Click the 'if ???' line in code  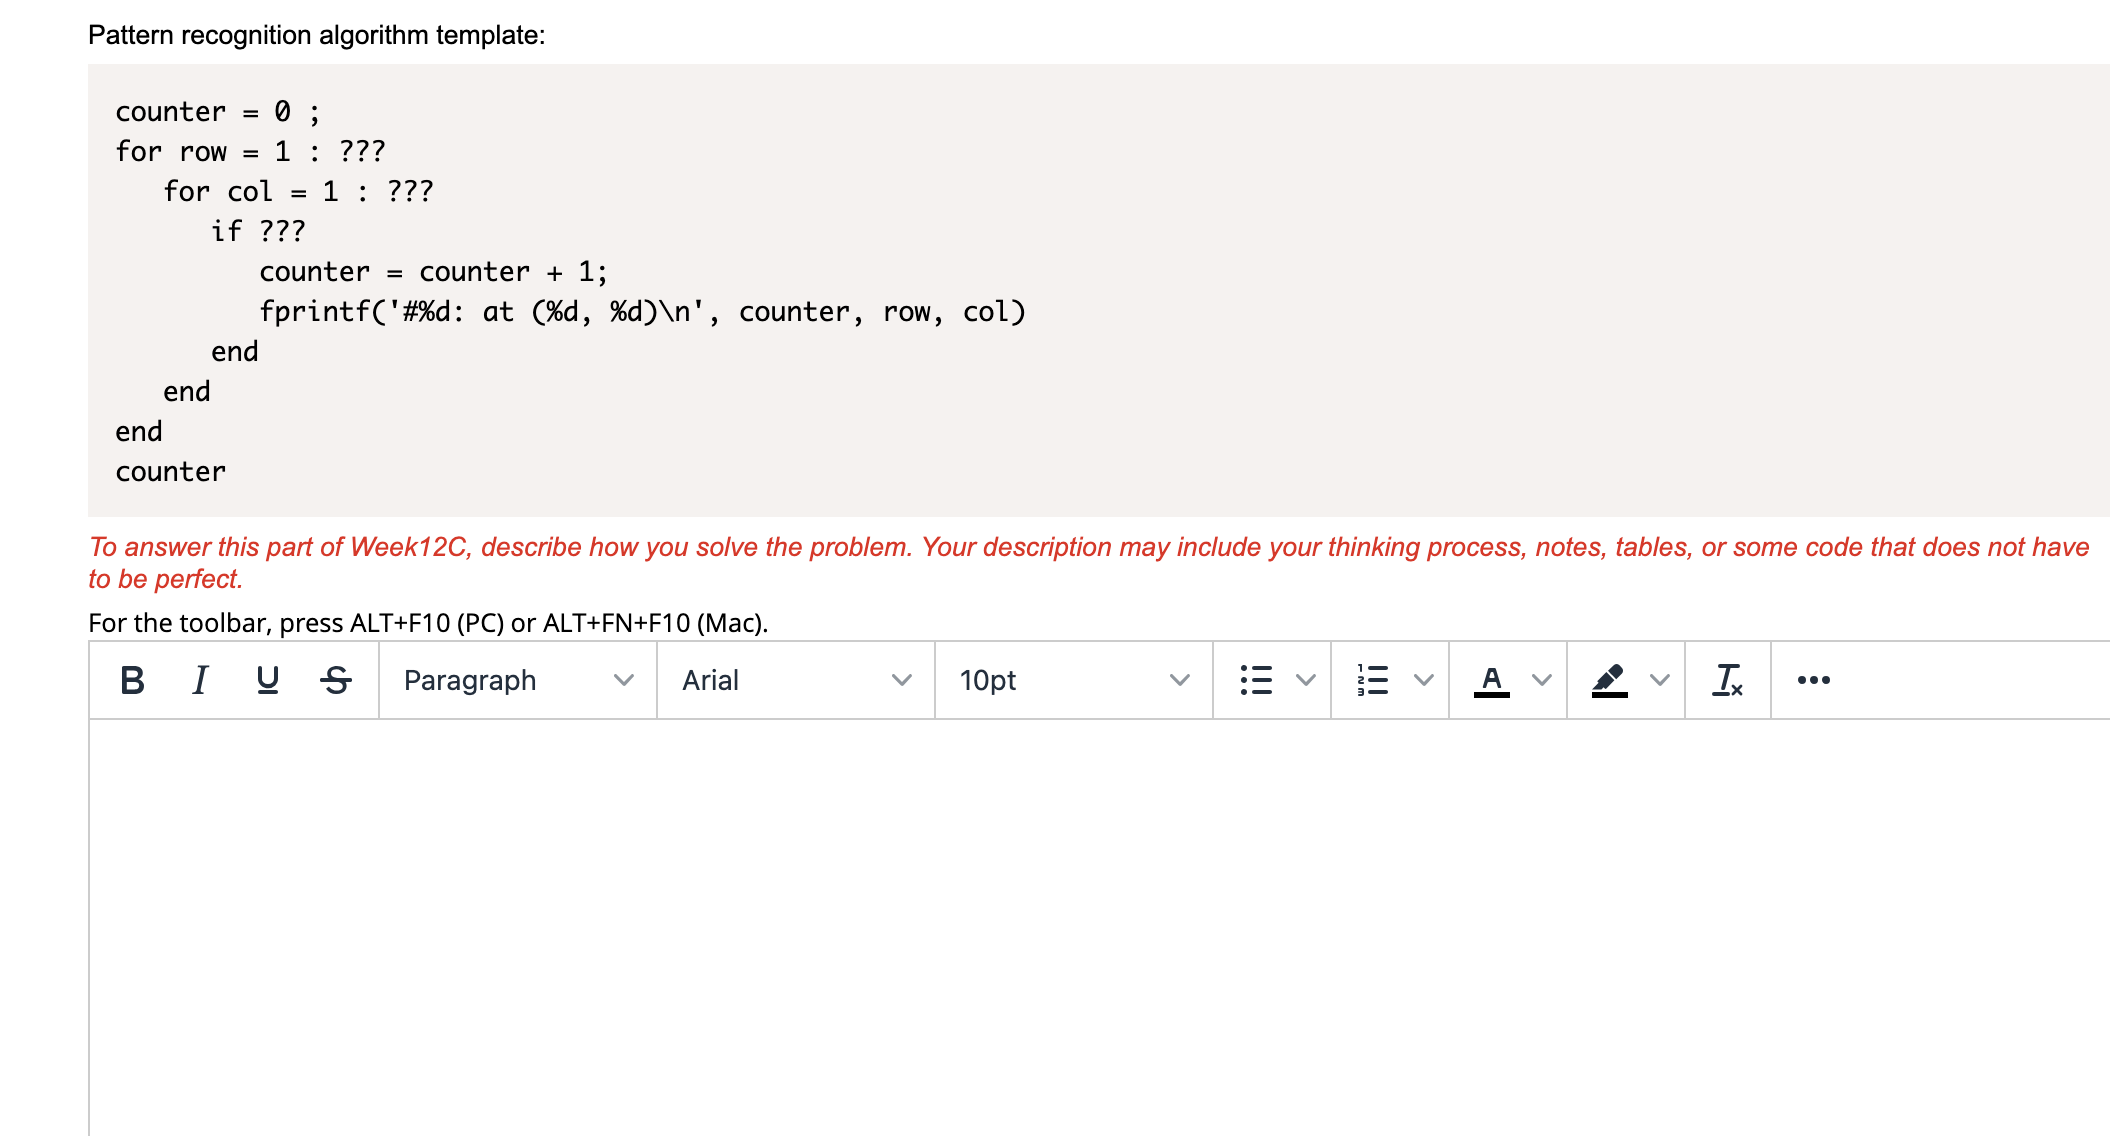point(258,231)
